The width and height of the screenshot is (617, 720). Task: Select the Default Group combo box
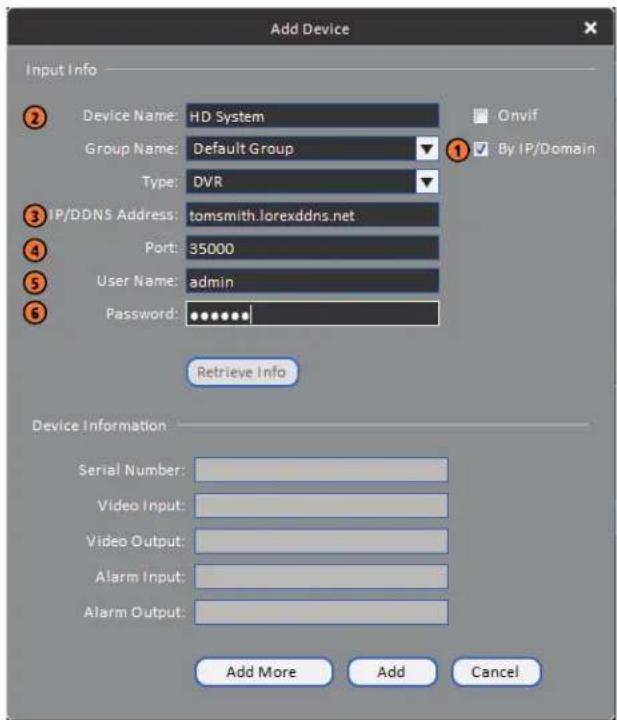coord(312,149)
